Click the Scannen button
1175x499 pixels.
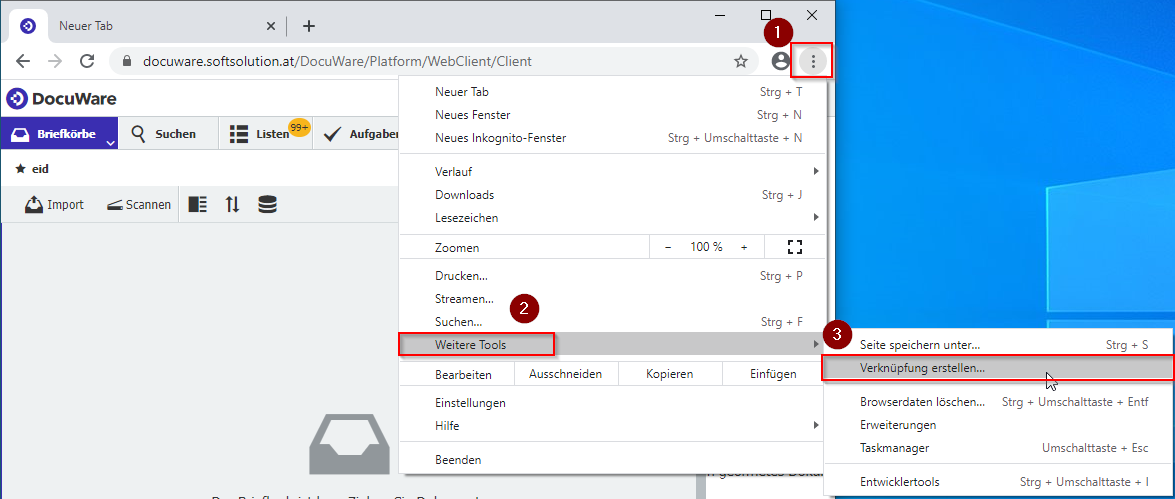click(x=139, y=205)
